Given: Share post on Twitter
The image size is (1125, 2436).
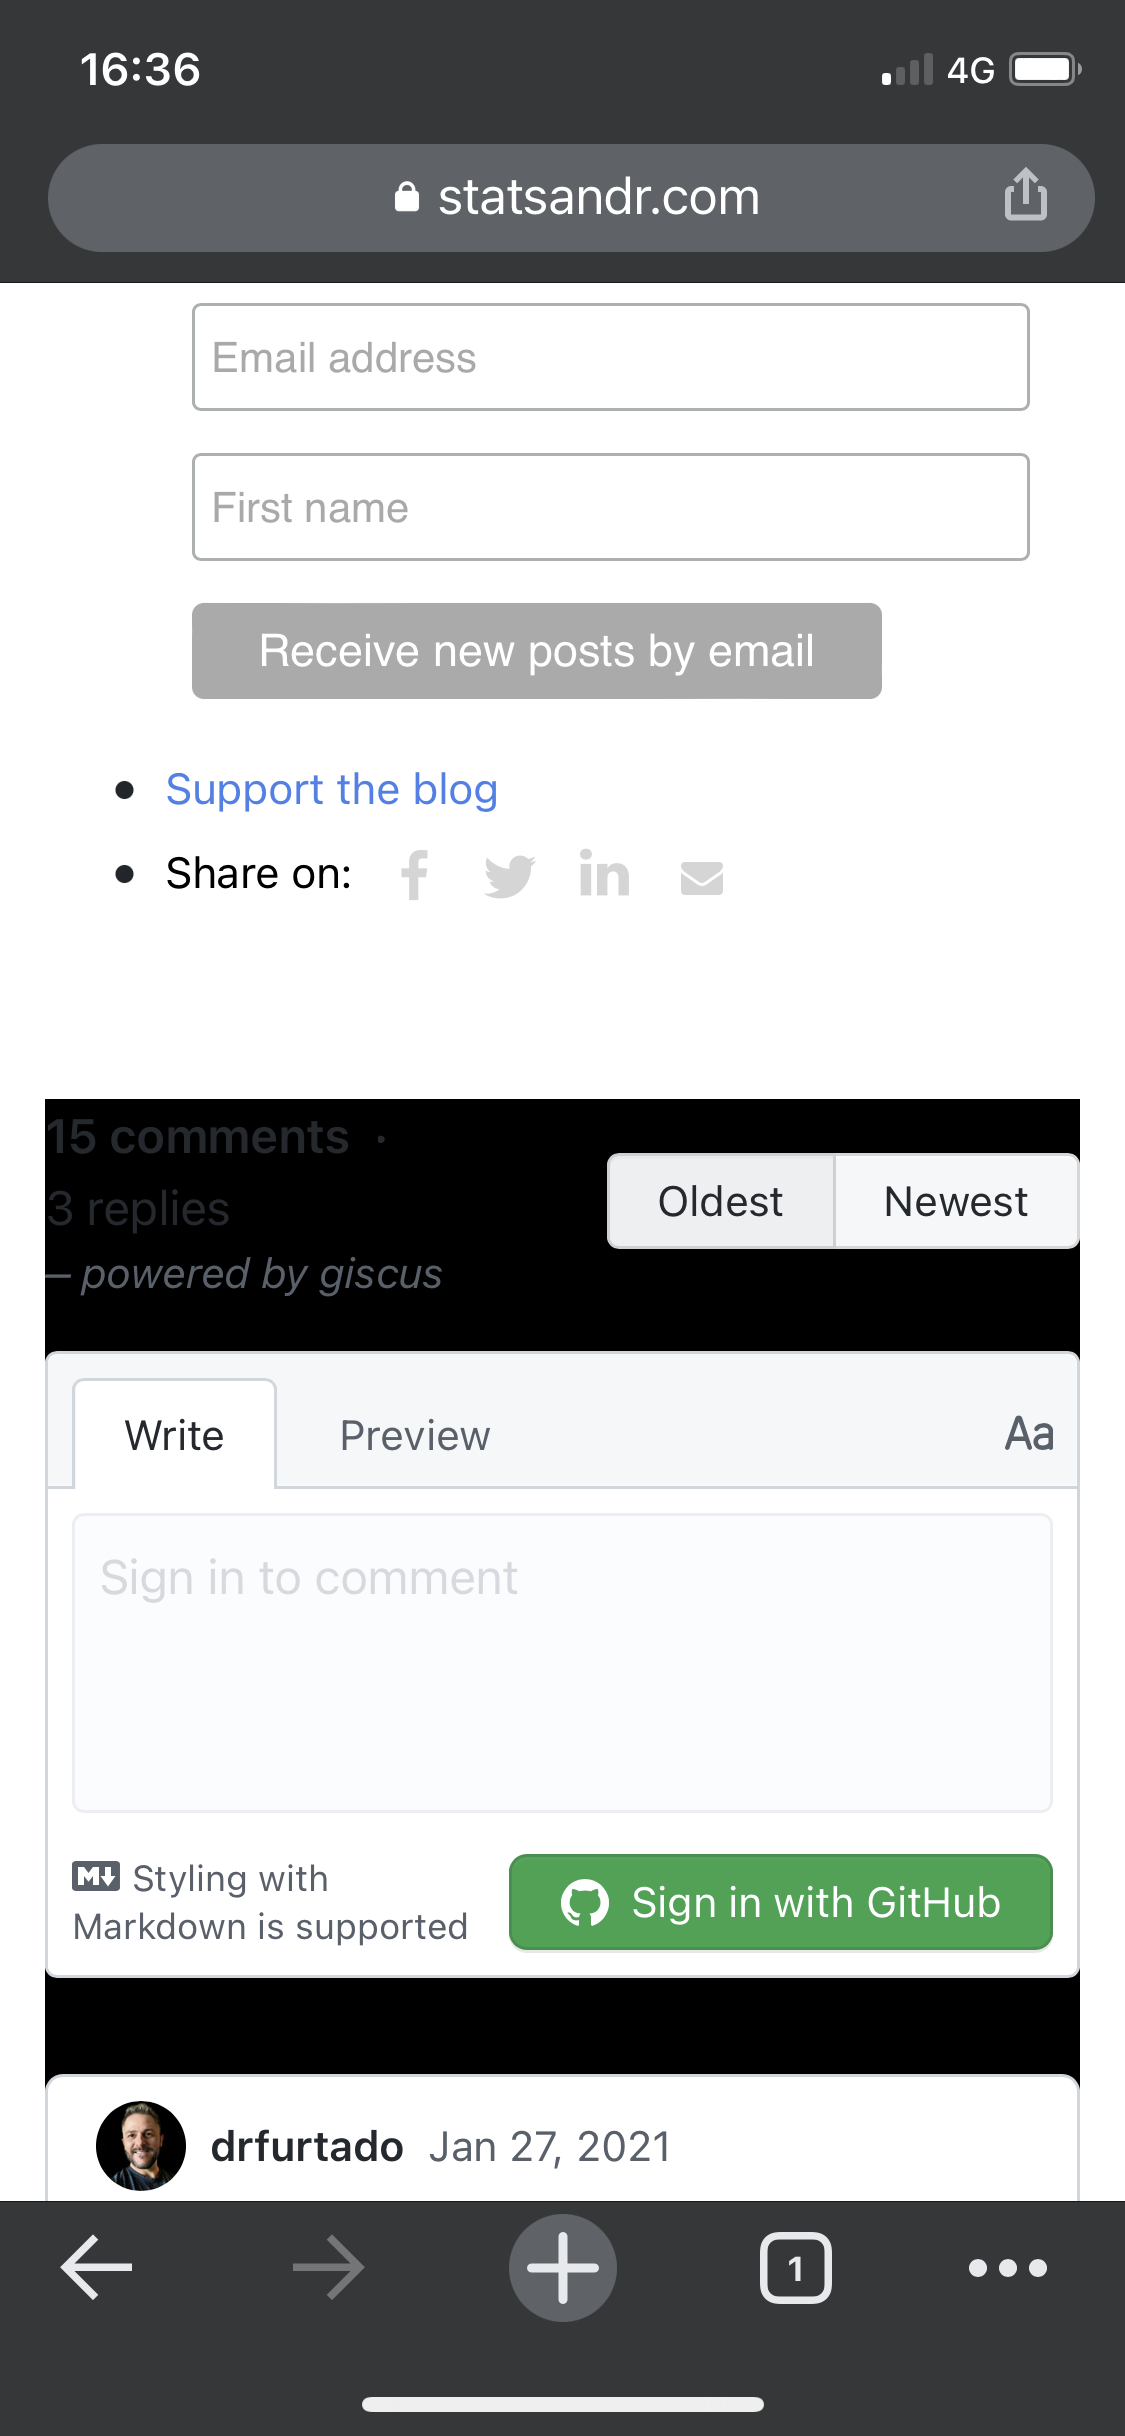Looking at the screenshot, I should (x=509, y=874).
